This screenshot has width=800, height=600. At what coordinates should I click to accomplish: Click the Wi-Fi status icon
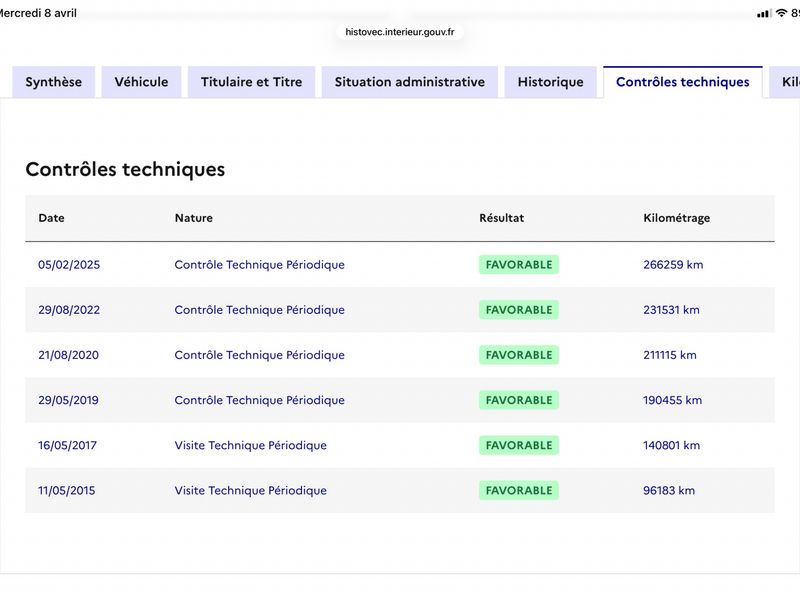tap(780, 13)
